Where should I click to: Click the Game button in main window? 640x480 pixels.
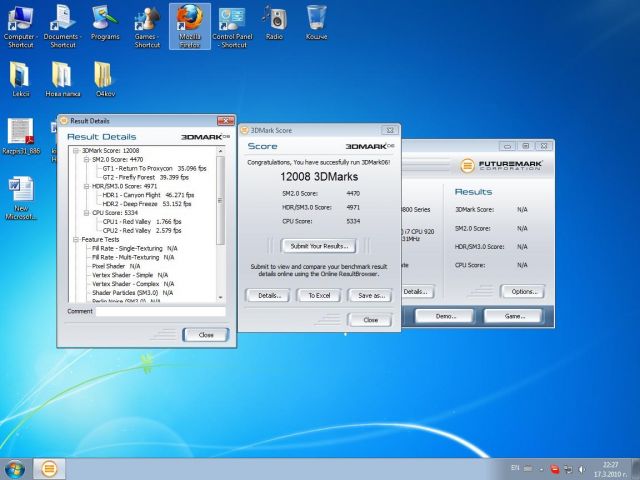(x=514, y=316)
